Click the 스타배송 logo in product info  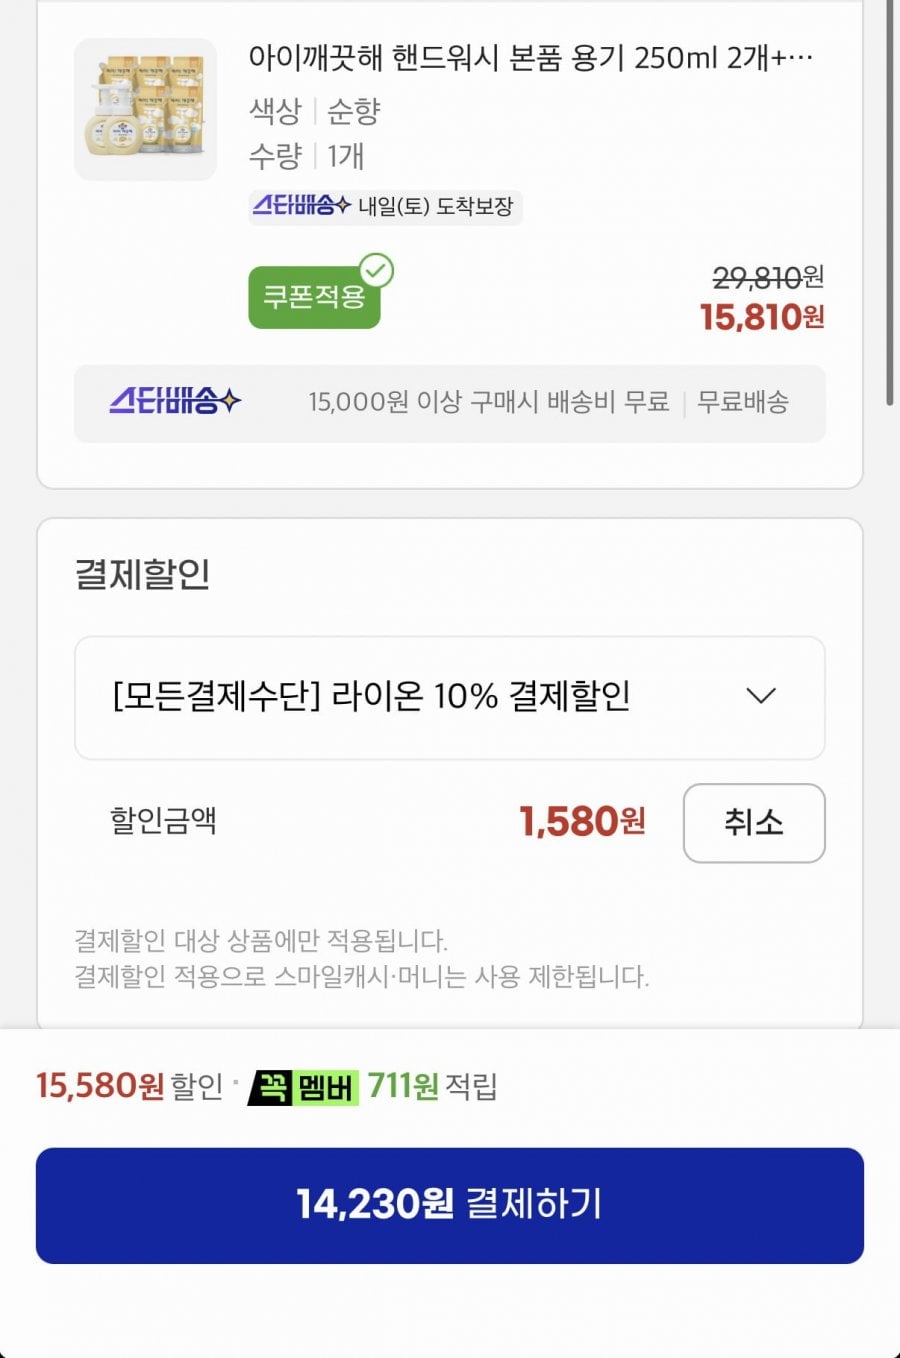[301, 206]
